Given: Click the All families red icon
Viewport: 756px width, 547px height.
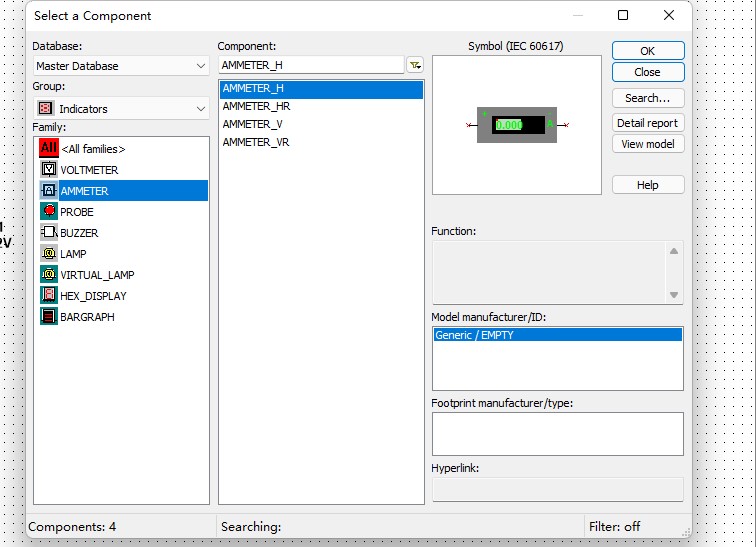Looking at the screenshot, I should 49,148.
